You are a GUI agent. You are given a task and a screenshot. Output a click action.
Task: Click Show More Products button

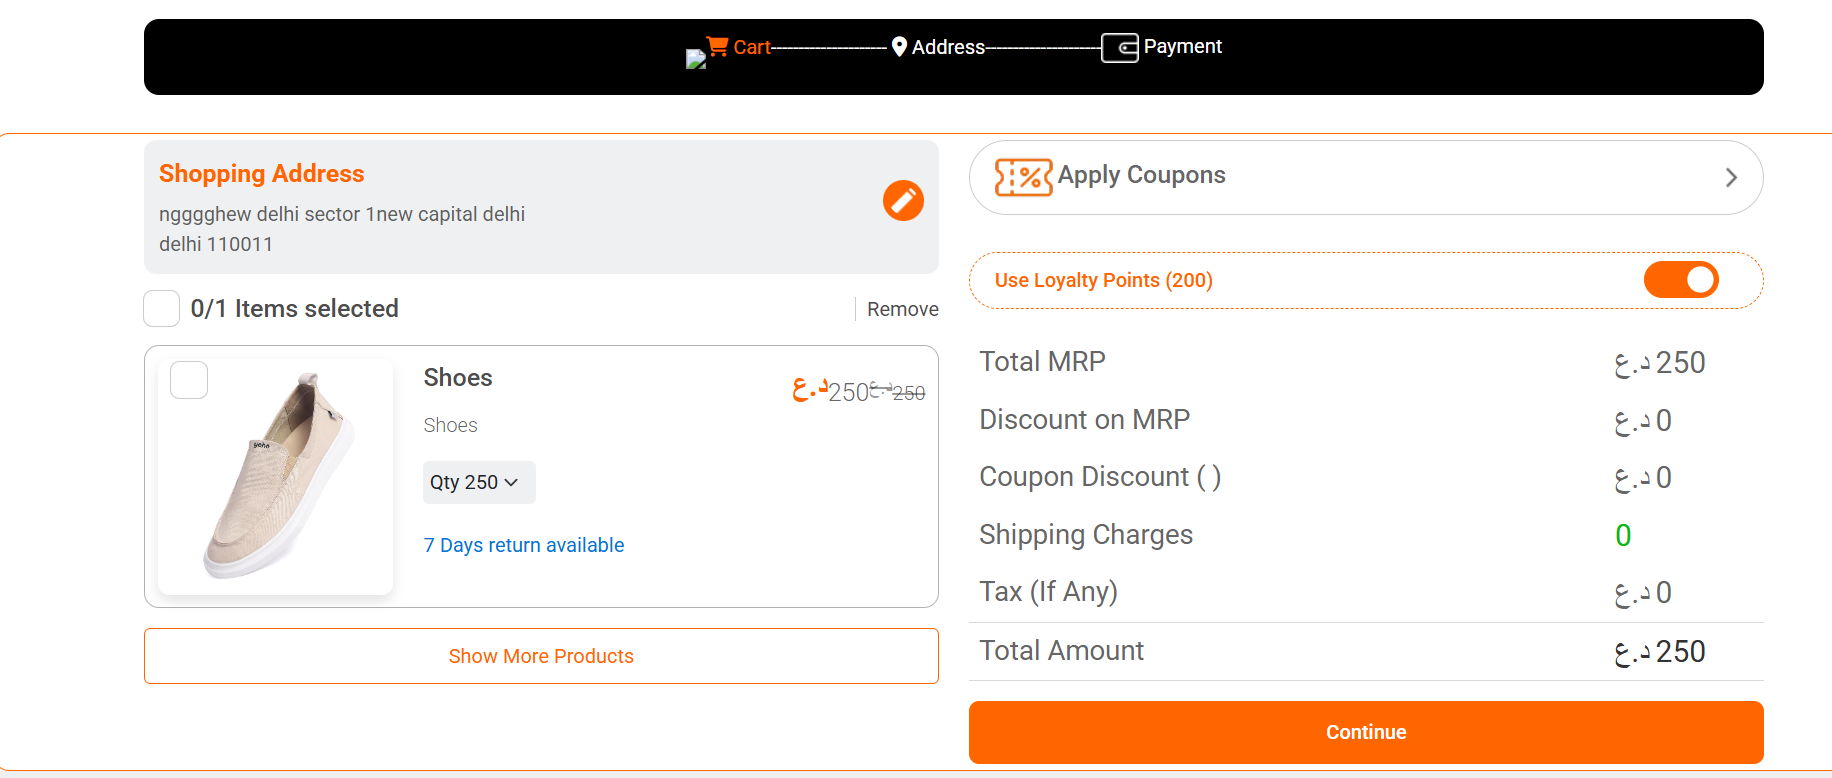[541, 656]
